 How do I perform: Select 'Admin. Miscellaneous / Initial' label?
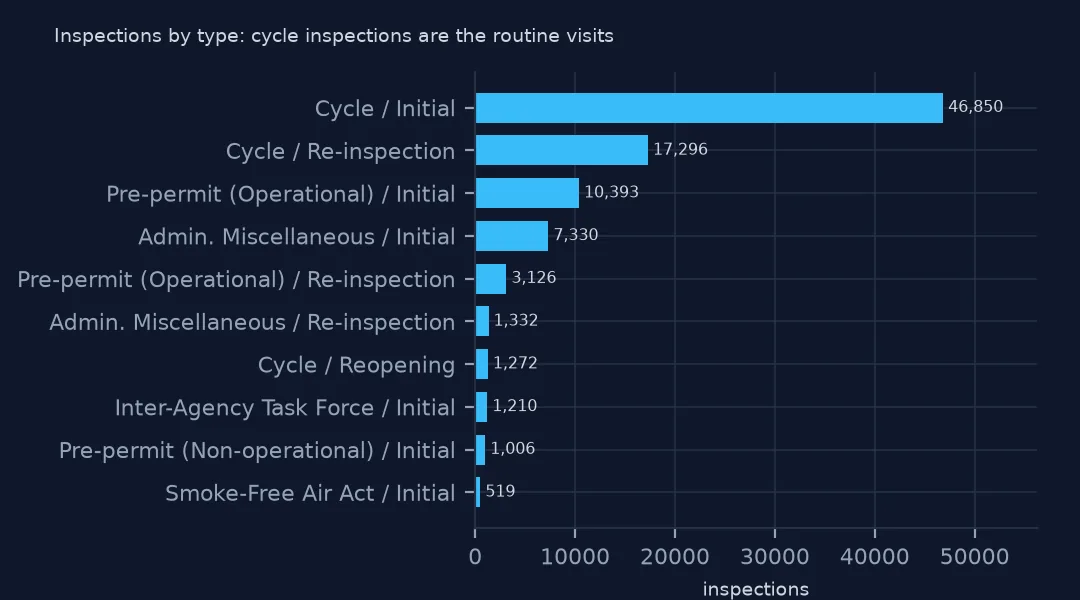coord(297,236)
